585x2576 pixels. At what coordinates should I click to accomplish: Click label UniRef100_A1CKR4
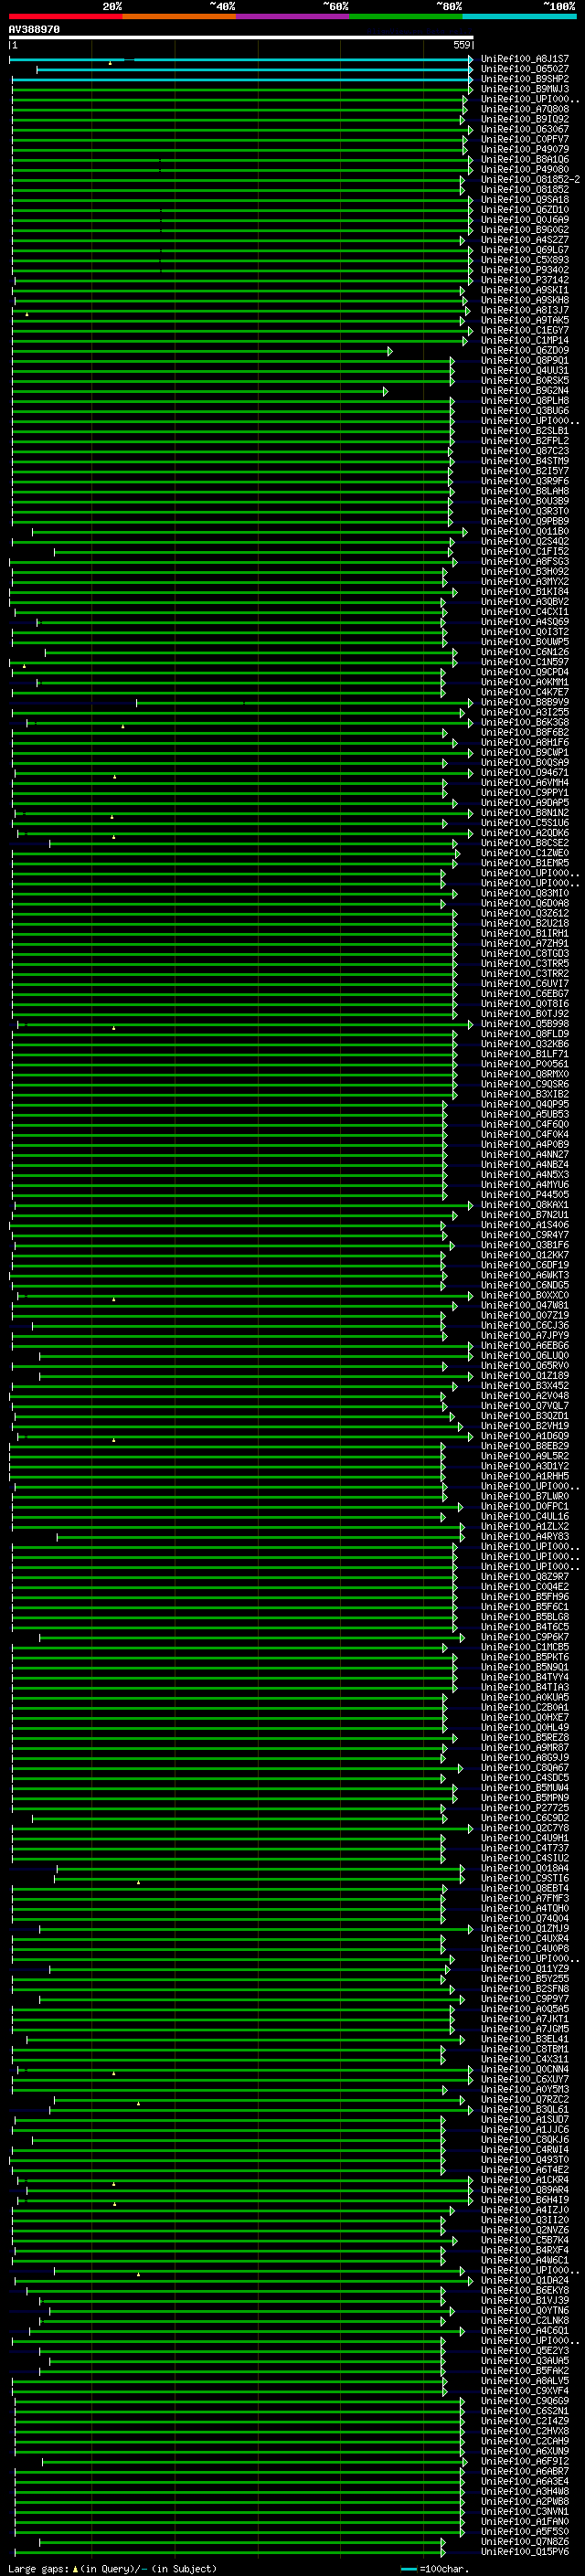click(x=525, y=2180)
